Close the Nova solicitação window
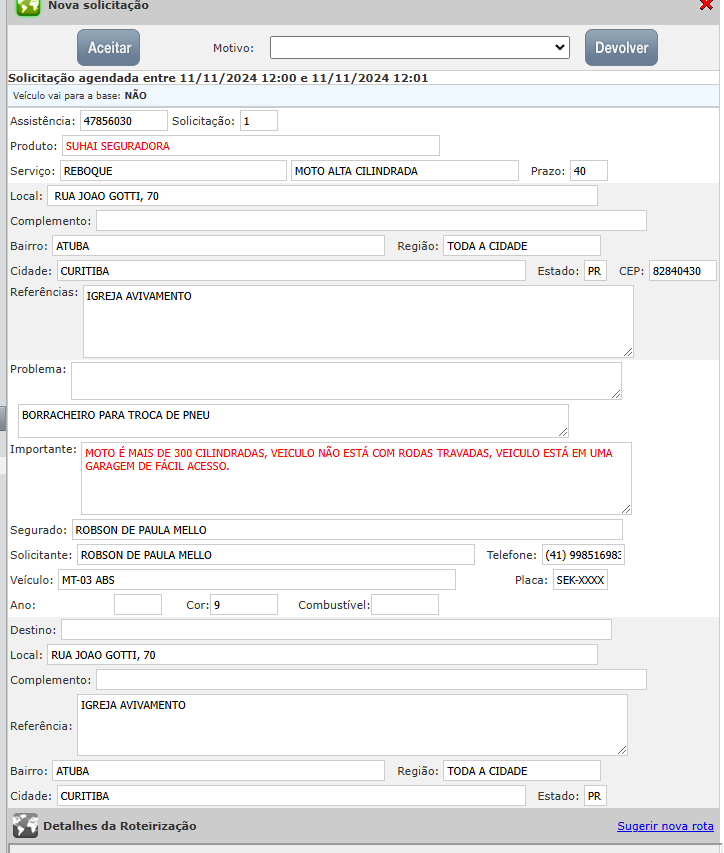 [x=706, y=5]
